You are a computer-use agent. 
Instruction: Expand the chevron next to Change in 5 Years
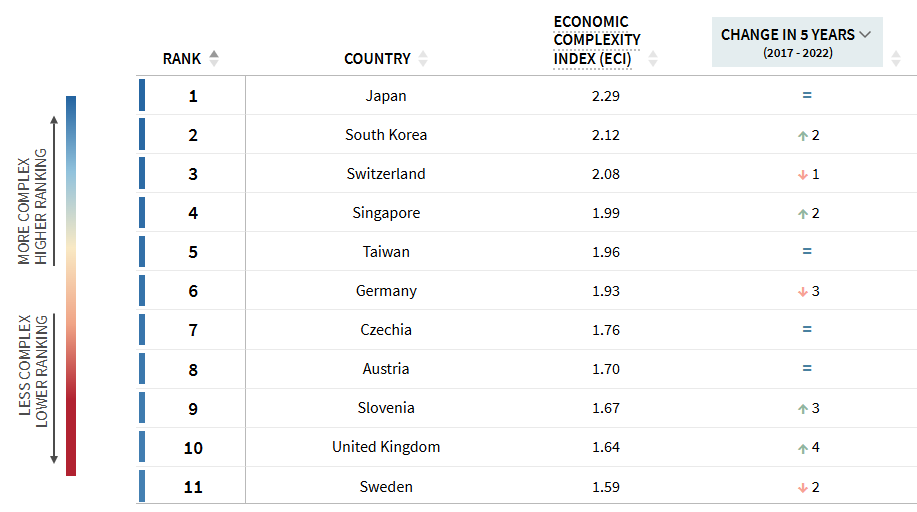point(865,34)
